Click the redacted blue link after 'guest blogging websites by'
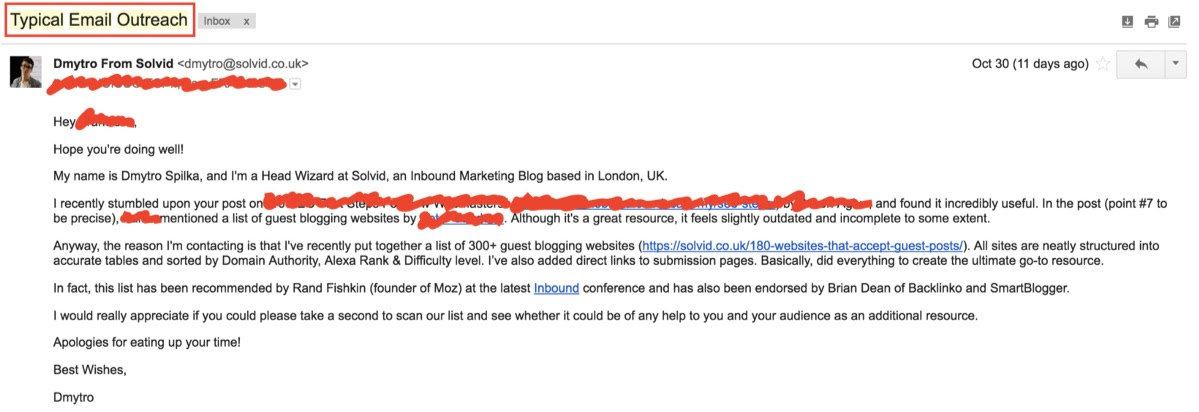 461,219
